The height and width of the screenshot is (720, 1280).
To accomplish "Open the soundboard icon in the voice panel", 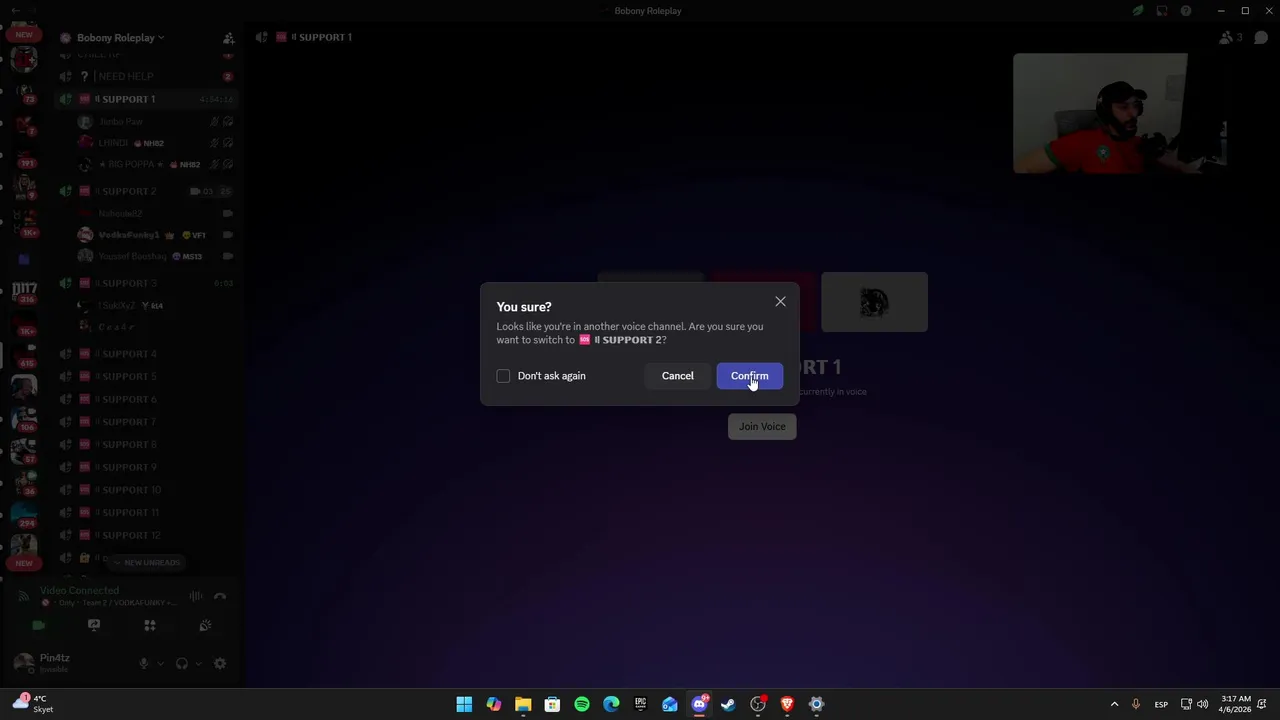I will tap(205, 626).
